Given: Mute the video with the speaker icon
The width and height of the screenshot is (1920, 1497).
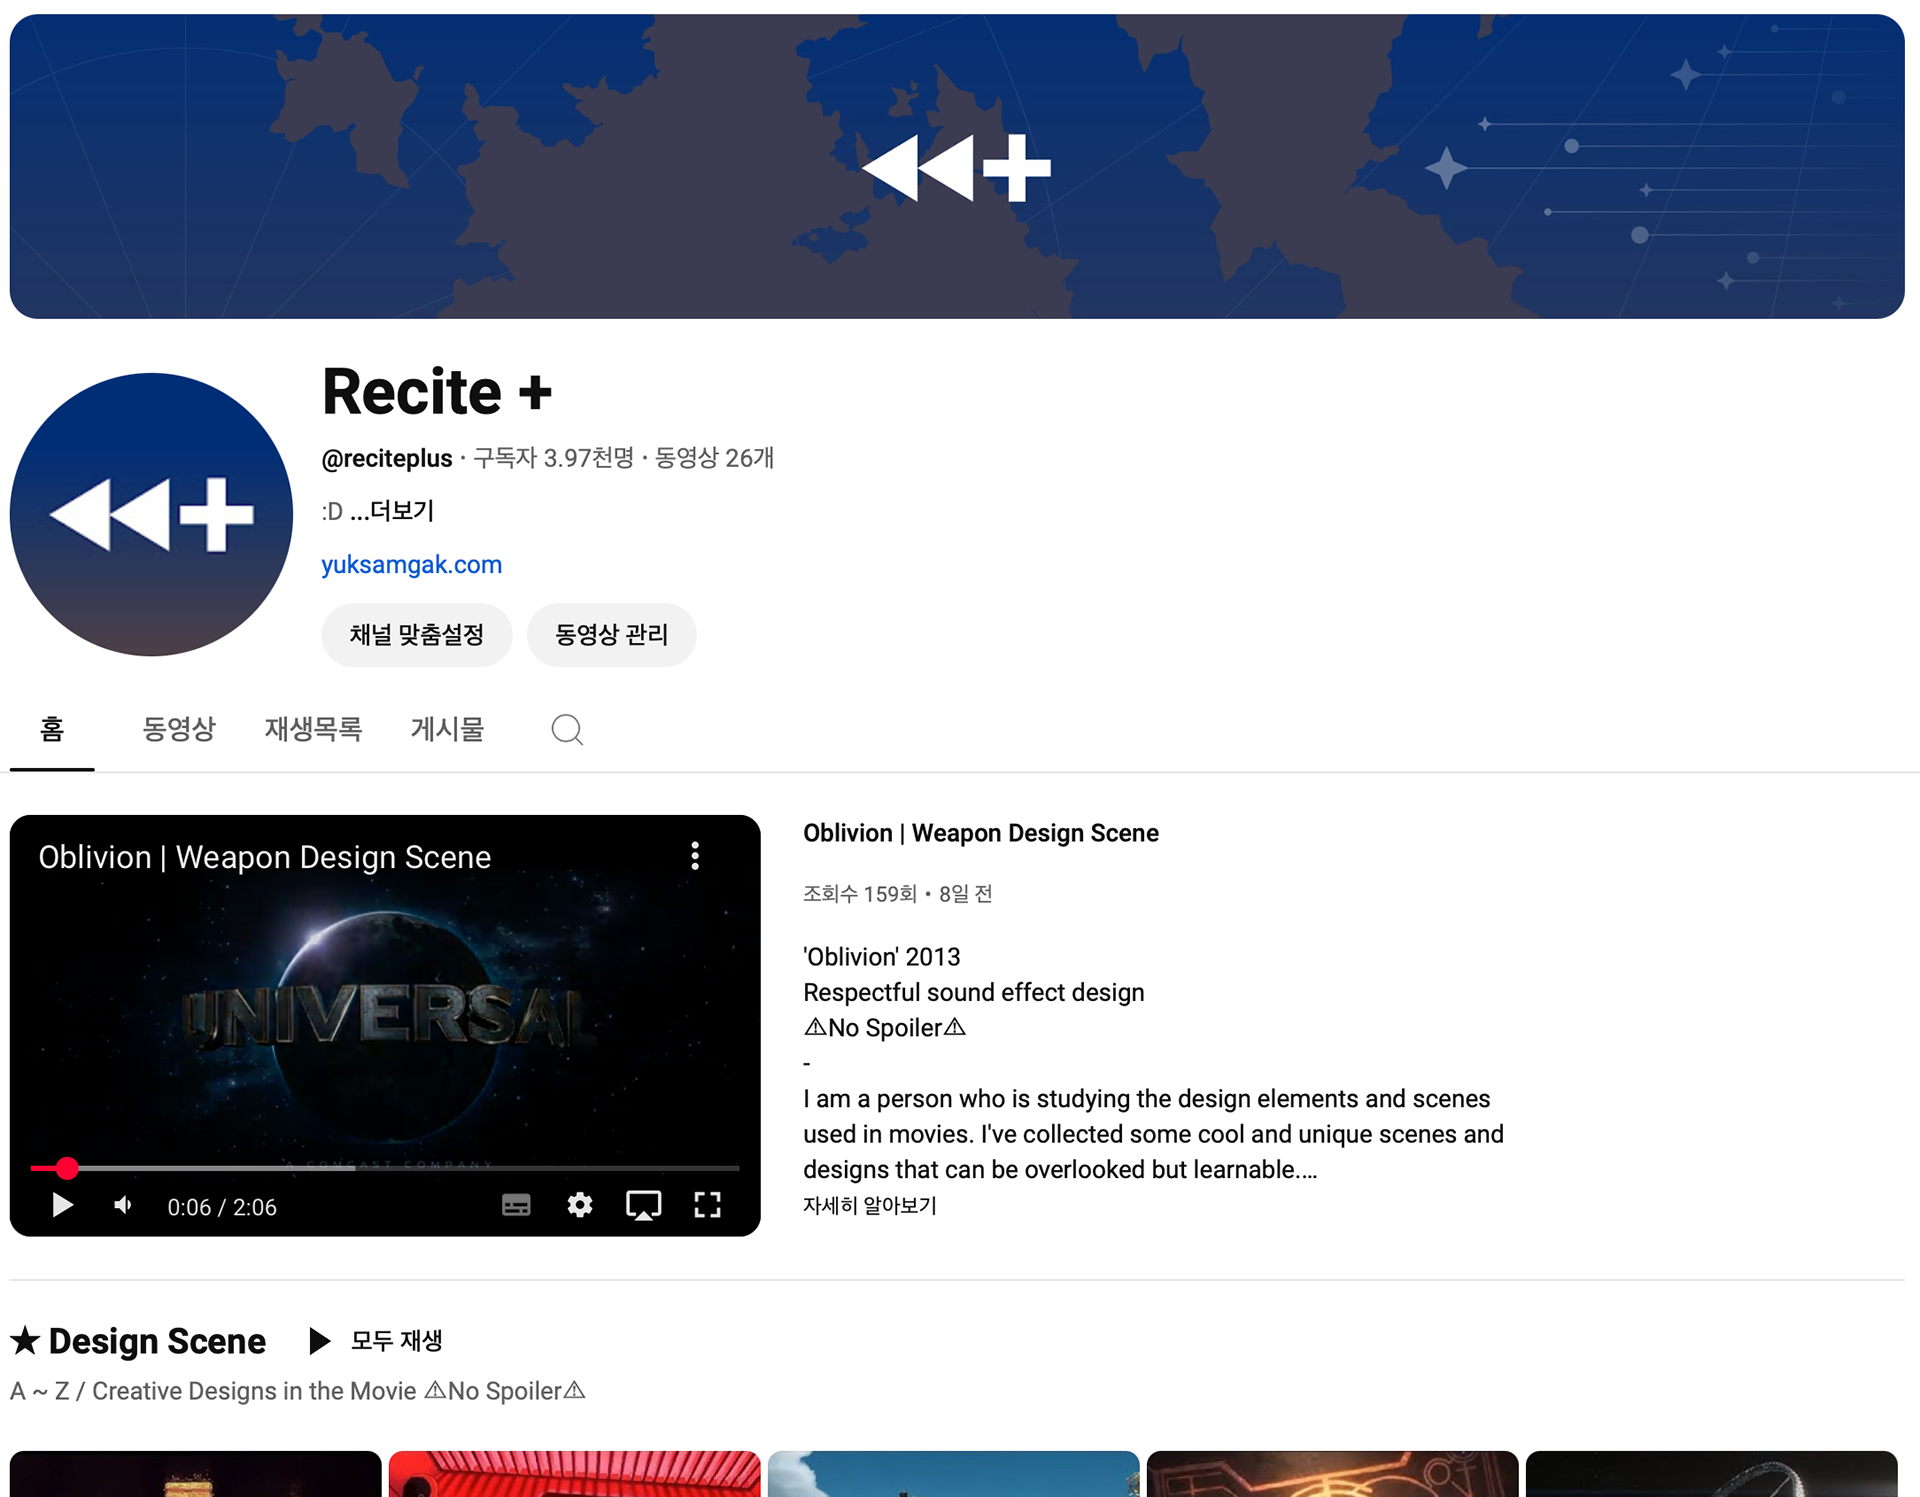Looking at the screenshot, I should click(123, 1205).
